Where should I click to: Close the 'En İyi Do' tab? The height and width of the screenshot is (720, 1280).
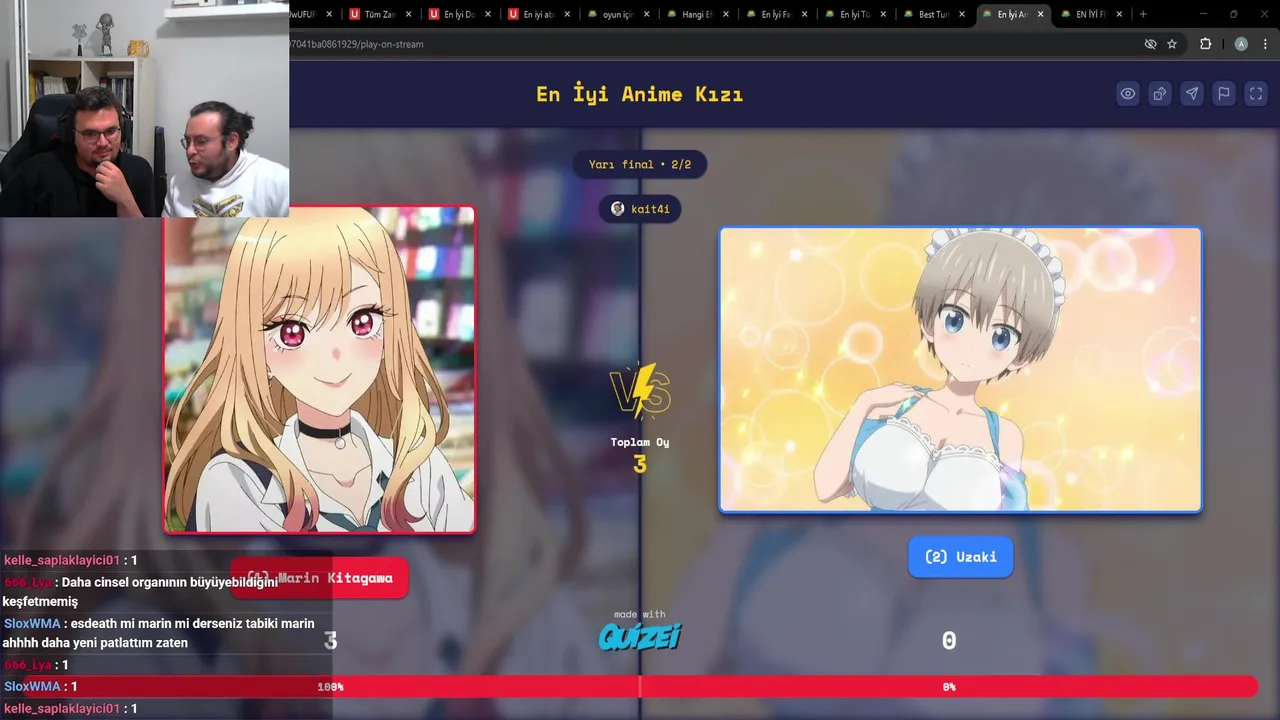coord(488,14)
